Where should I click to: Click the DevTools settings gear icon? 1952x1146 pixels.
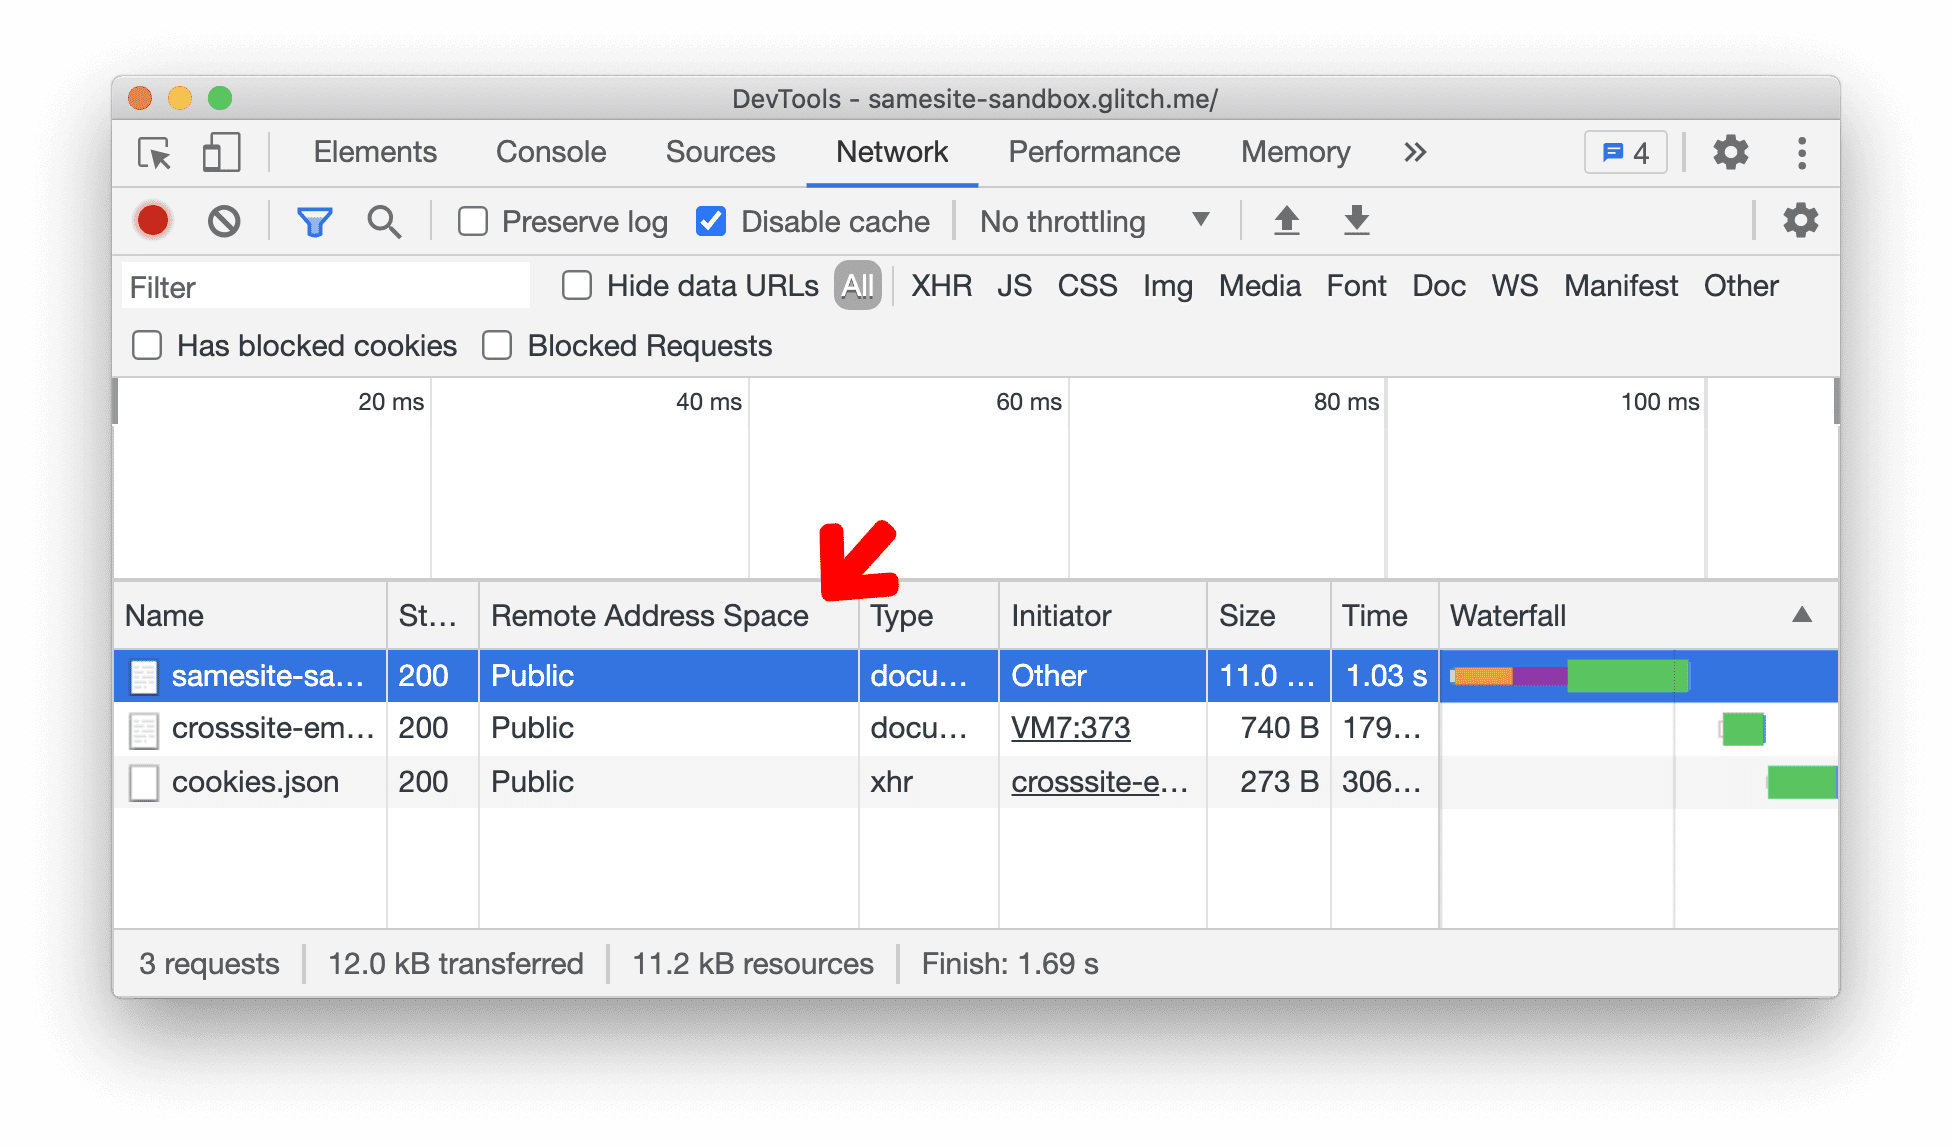coord(1731,151)
